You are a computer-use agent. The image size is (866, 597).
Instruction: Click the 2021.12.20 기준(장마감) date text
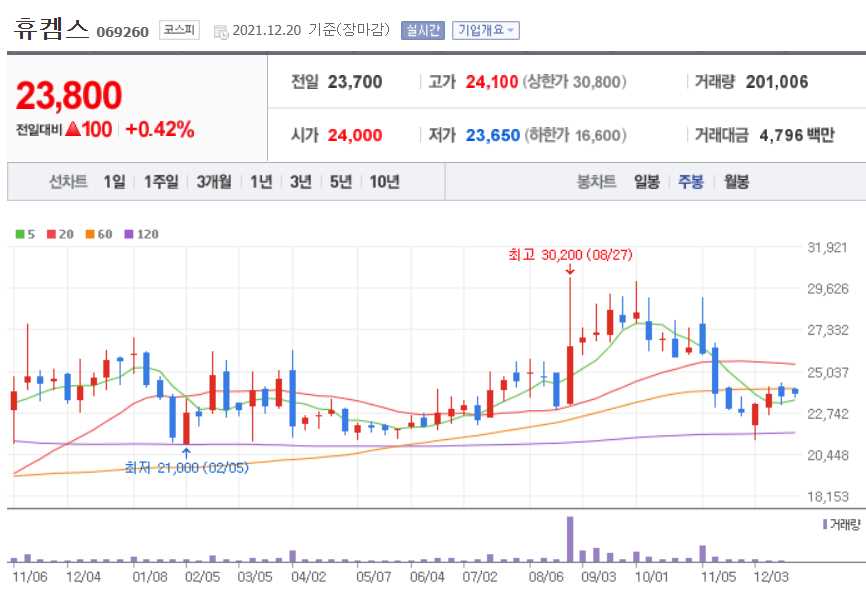tap(311, 30)
